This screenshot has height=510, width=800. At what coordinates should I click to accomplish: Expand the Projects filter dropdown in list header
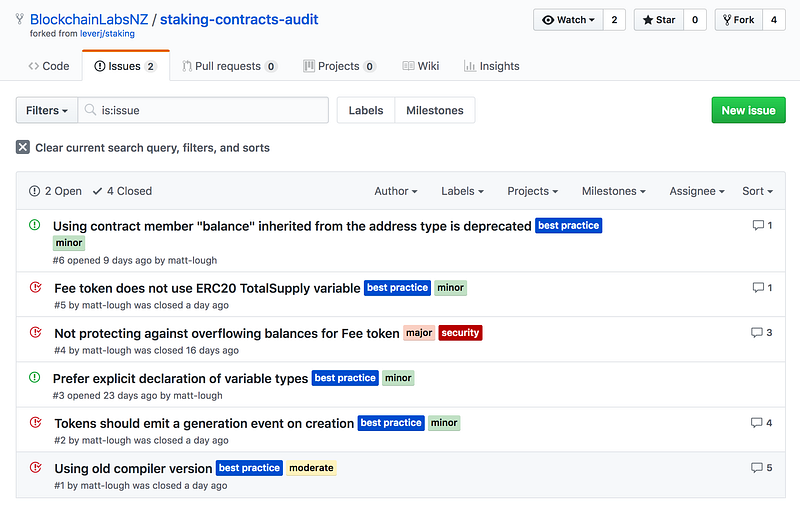pyautogui.click(x=533, y=191)
